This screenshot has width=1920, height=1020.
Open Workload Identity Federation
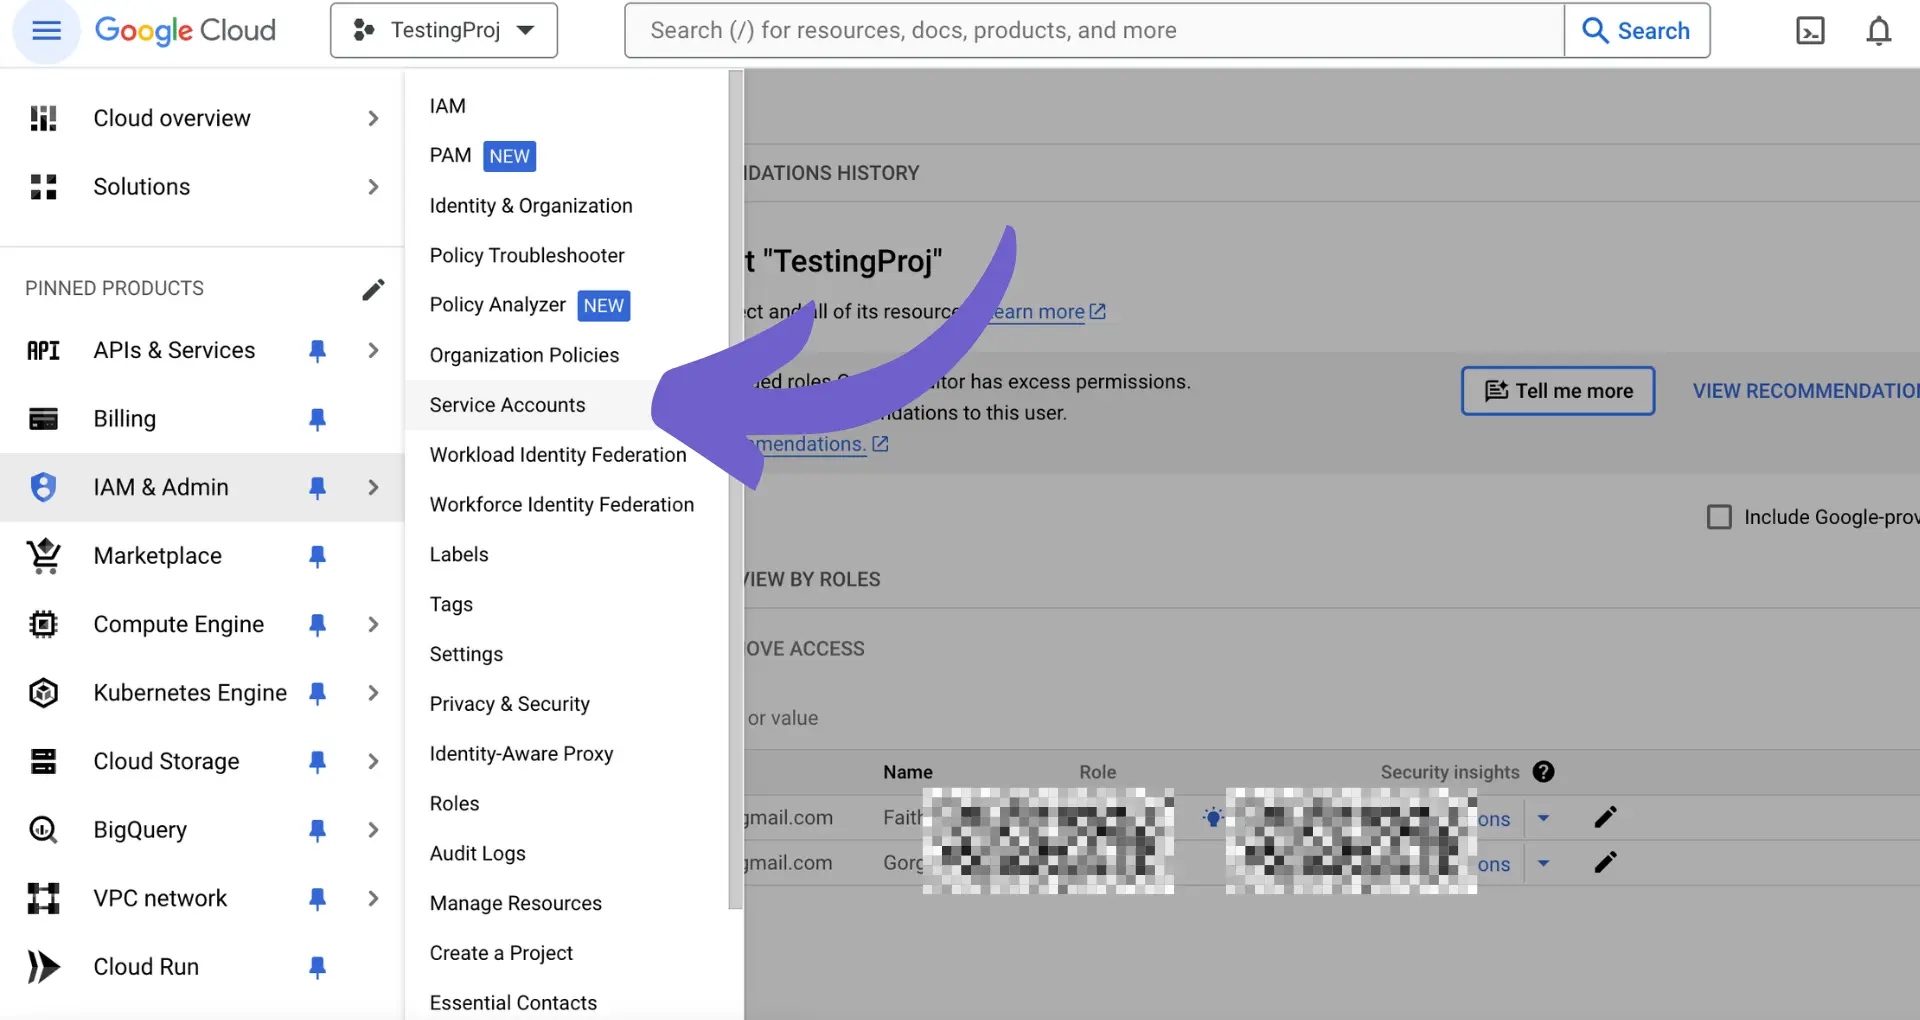(558, 455)
